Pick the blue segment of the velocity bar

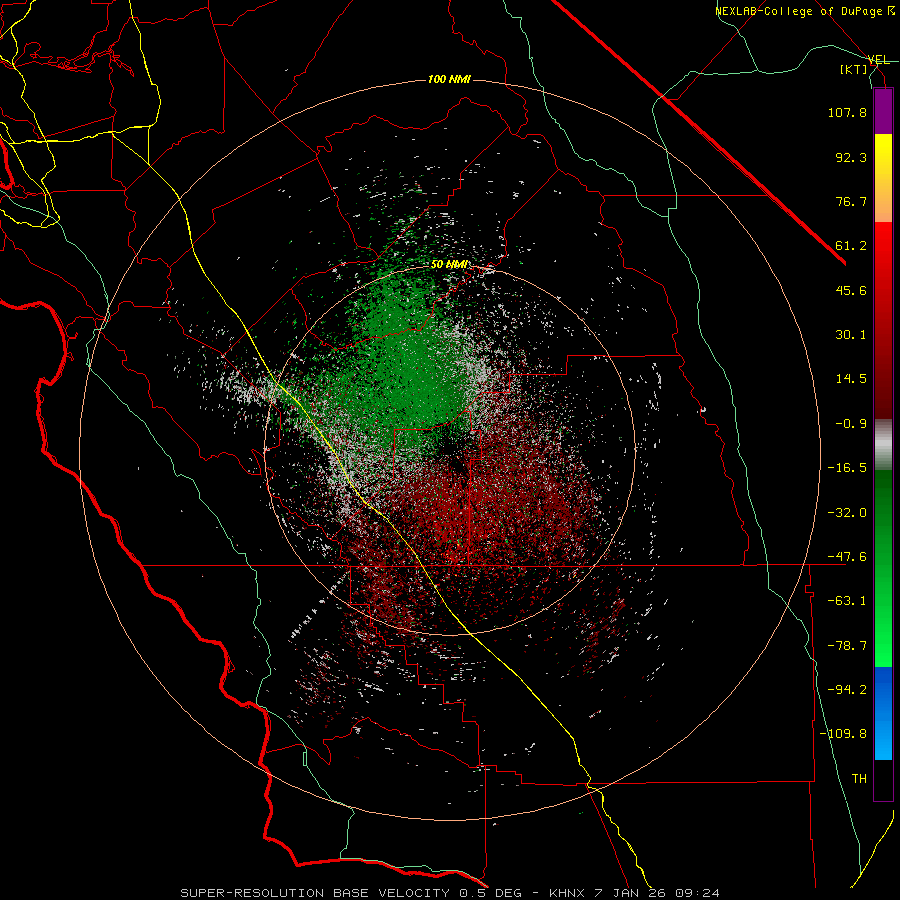[883, 713]
